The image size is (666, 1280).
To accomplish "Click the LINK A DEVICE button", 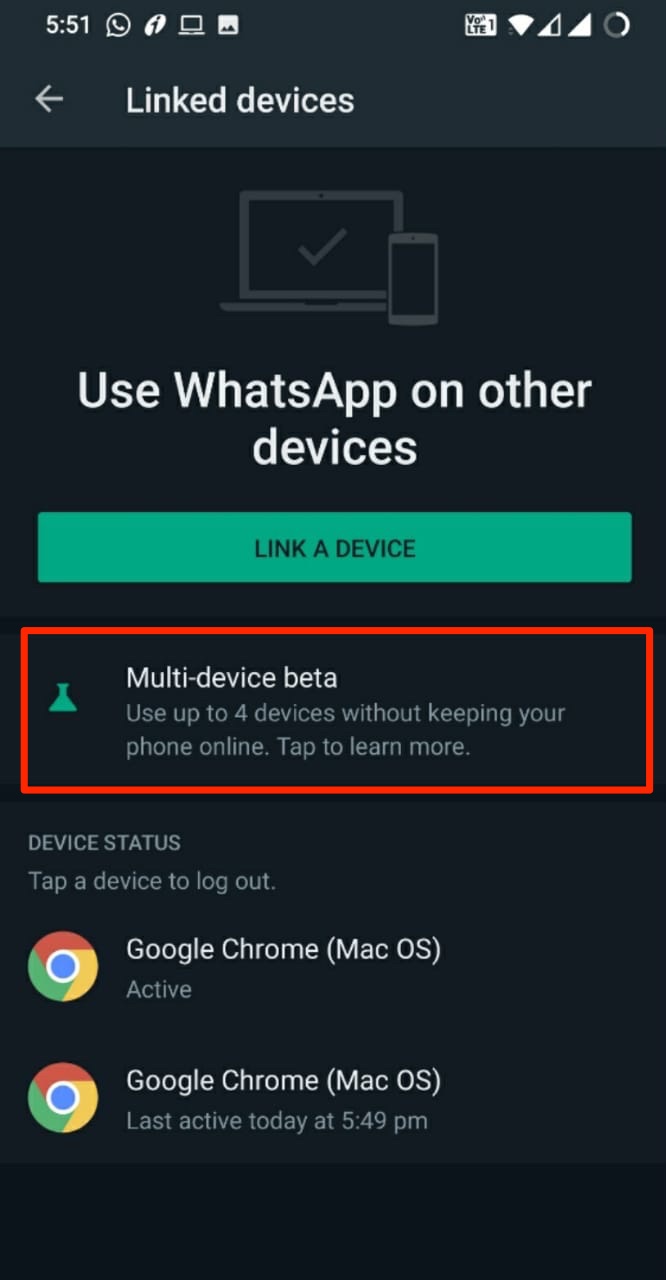I will click(334, 547).
